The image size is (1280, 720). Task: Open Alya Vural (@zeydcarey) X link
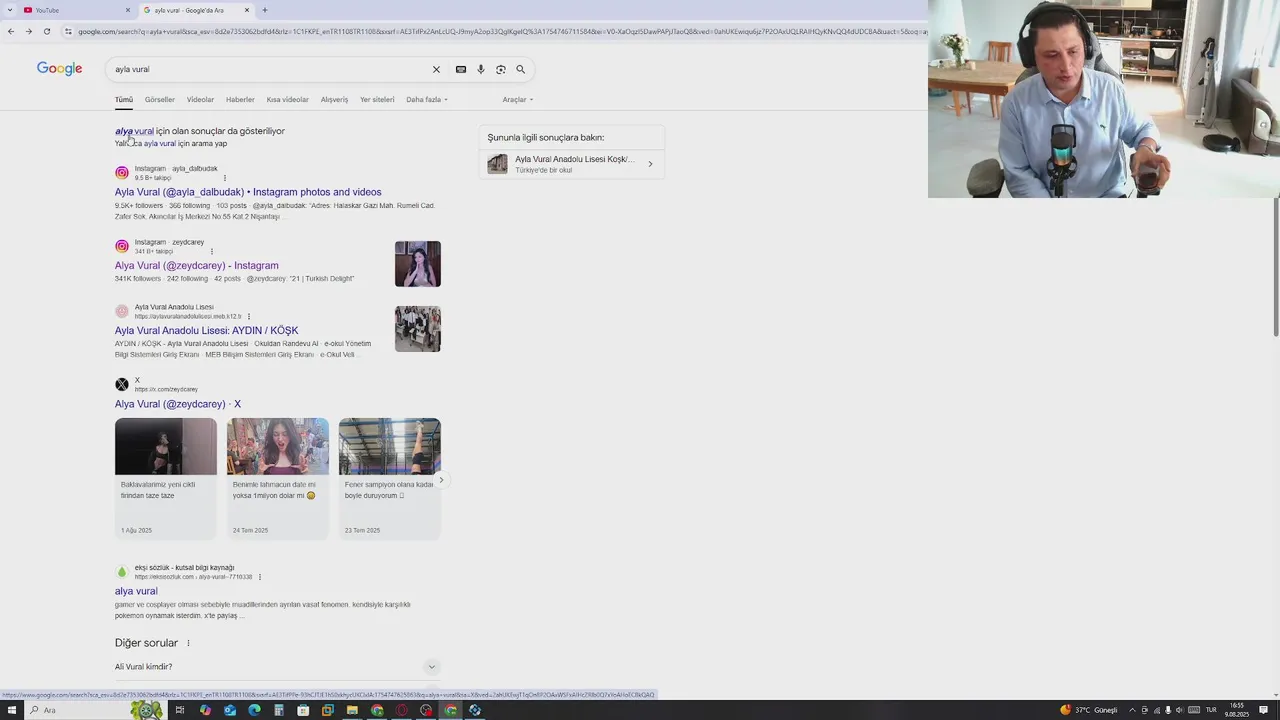(x=178, y=404)
